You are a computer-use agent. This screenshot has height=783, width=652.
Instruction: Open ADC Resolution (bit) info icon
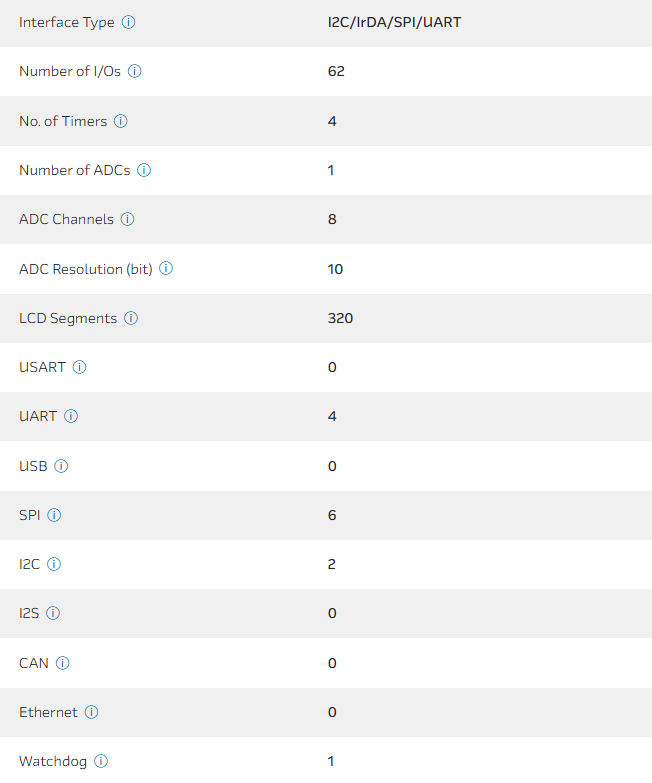pos(166,269)
